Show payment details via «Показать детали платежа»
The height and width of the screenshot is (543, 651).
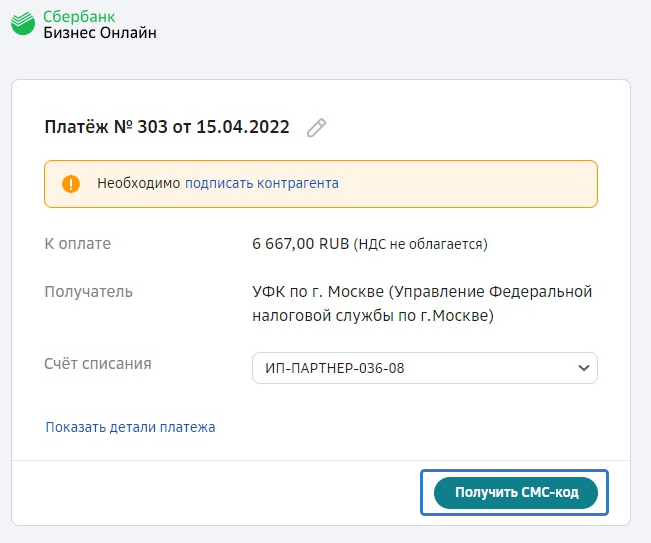click(x=130, y=427)
